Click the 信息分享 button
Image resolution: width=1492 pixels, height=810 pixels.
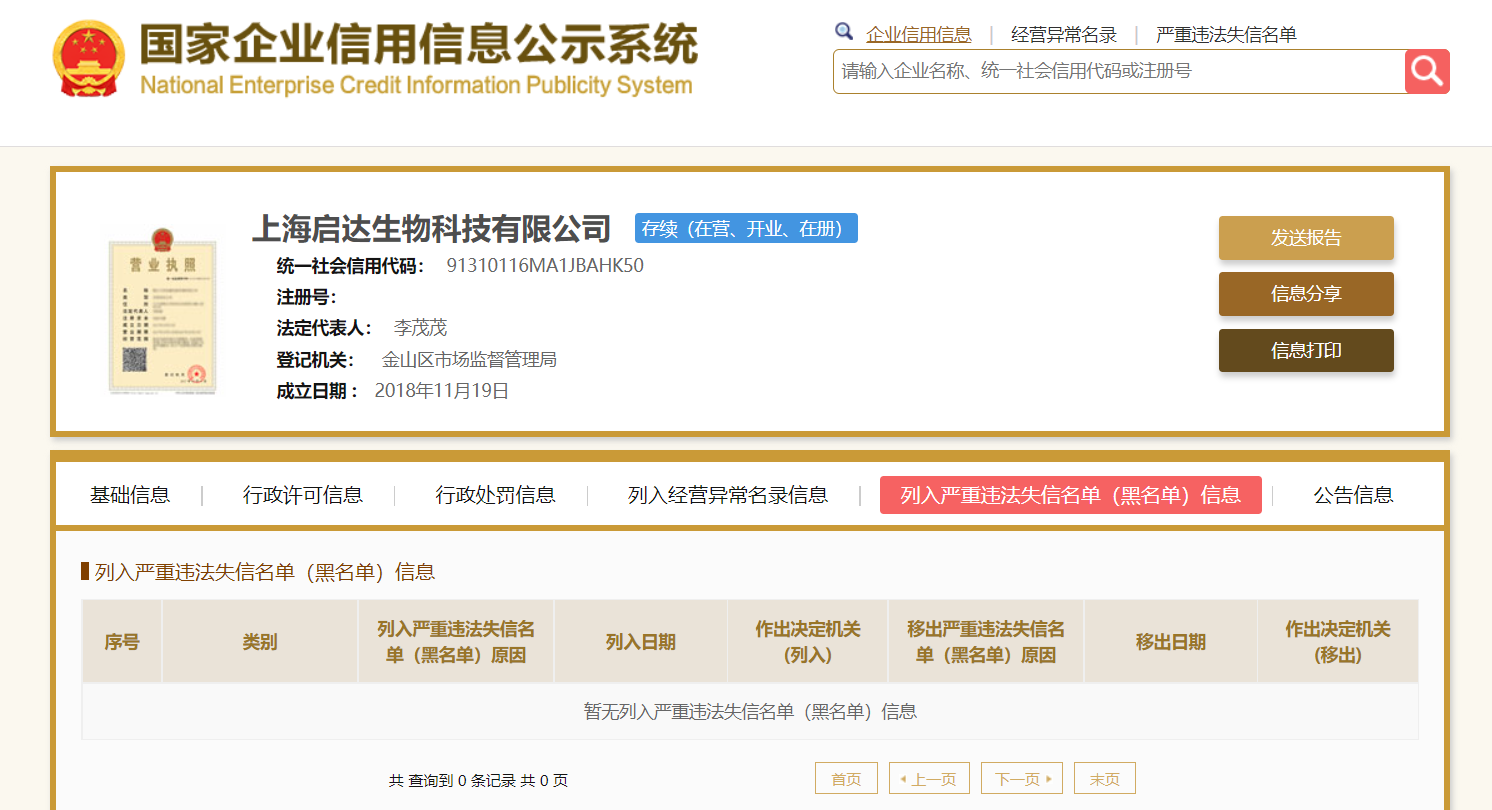[x=1306, y=294]
